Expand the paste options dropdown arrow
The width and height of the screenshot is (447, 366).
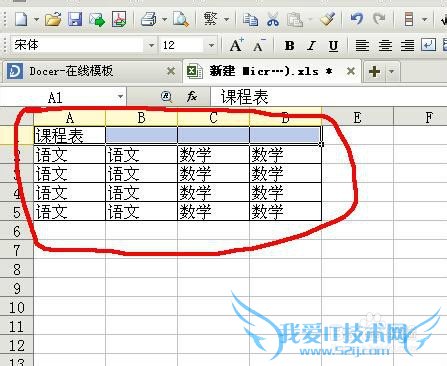[x=310, y=19]
